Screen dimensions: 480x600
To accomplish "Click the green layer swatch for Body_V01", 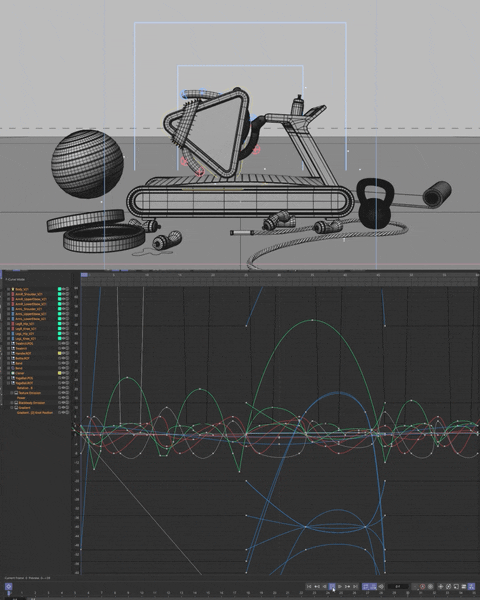I will [x=59, y=289].
